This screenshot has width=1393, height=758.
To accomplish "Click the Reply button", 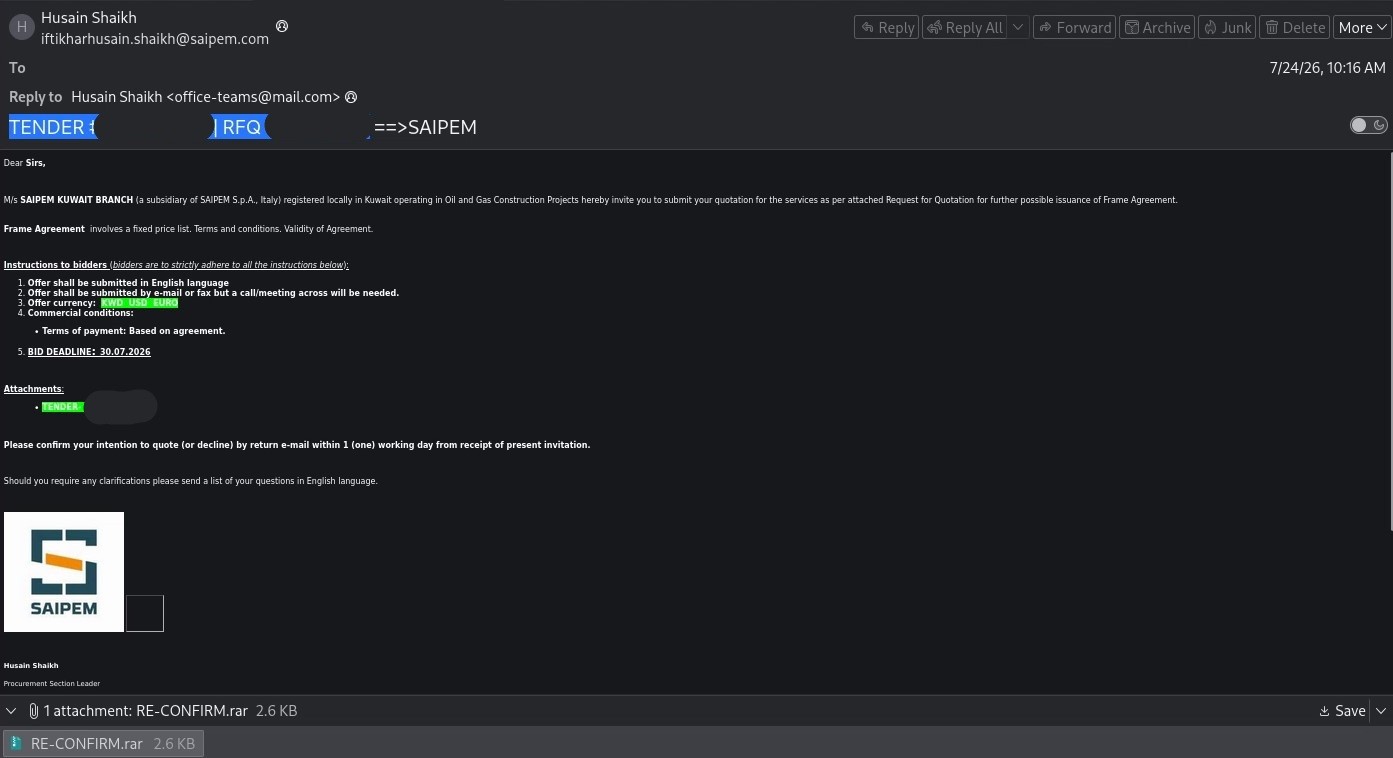I will 886,27.
